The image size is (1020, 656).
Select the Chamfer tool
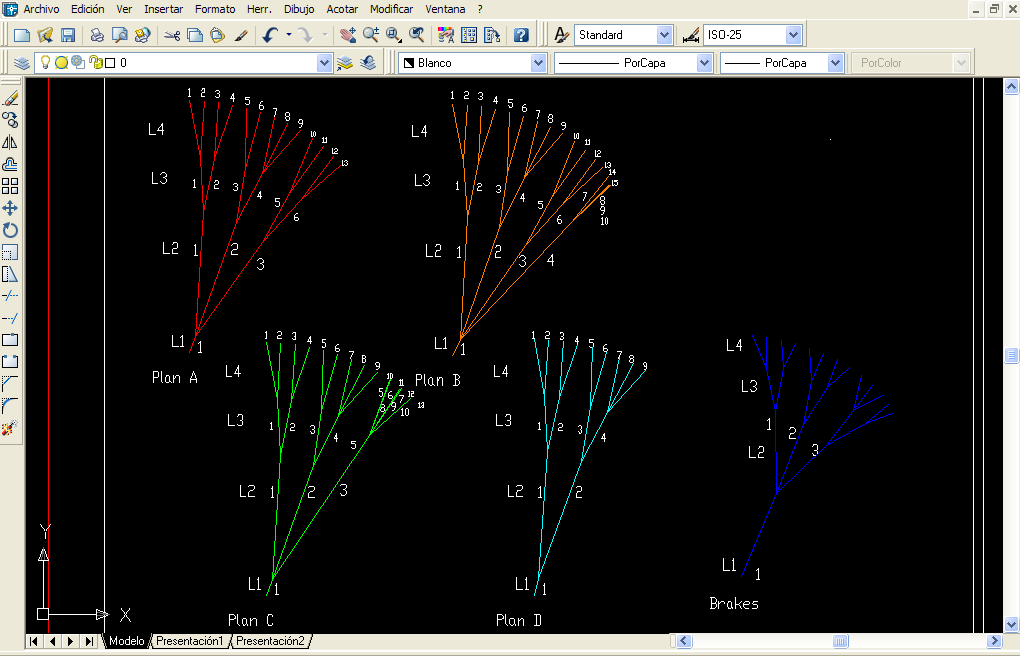[10, 384]
